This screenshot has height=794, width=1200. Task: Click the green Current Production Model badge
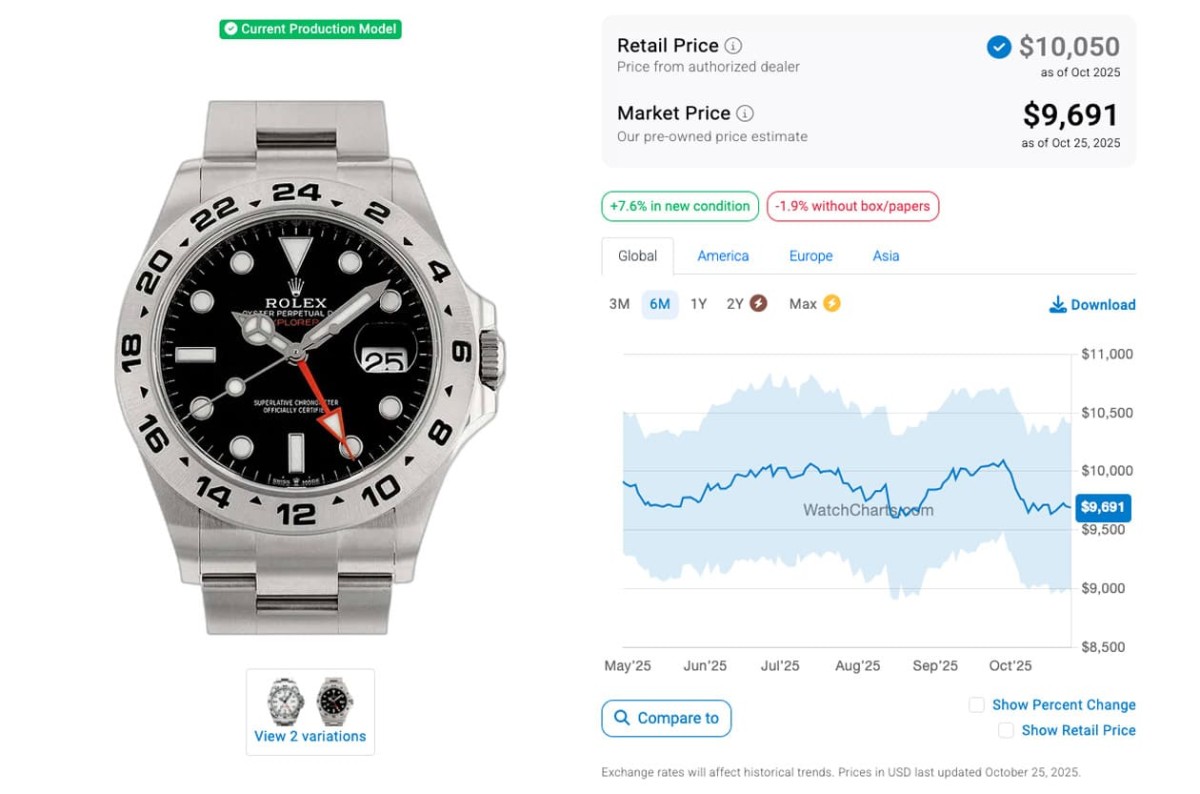310,29
